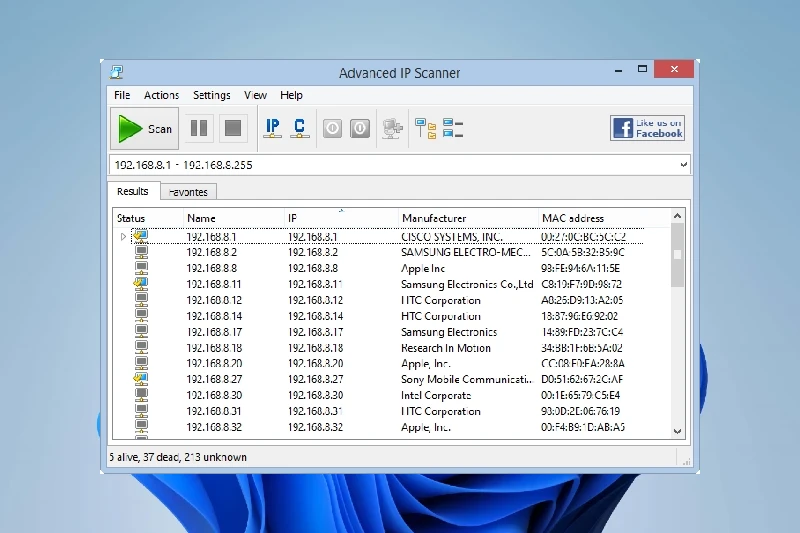Start scanning with the Scan button
Image resolution: width=800 pixels, height=533 pixels.
[144, 129]
